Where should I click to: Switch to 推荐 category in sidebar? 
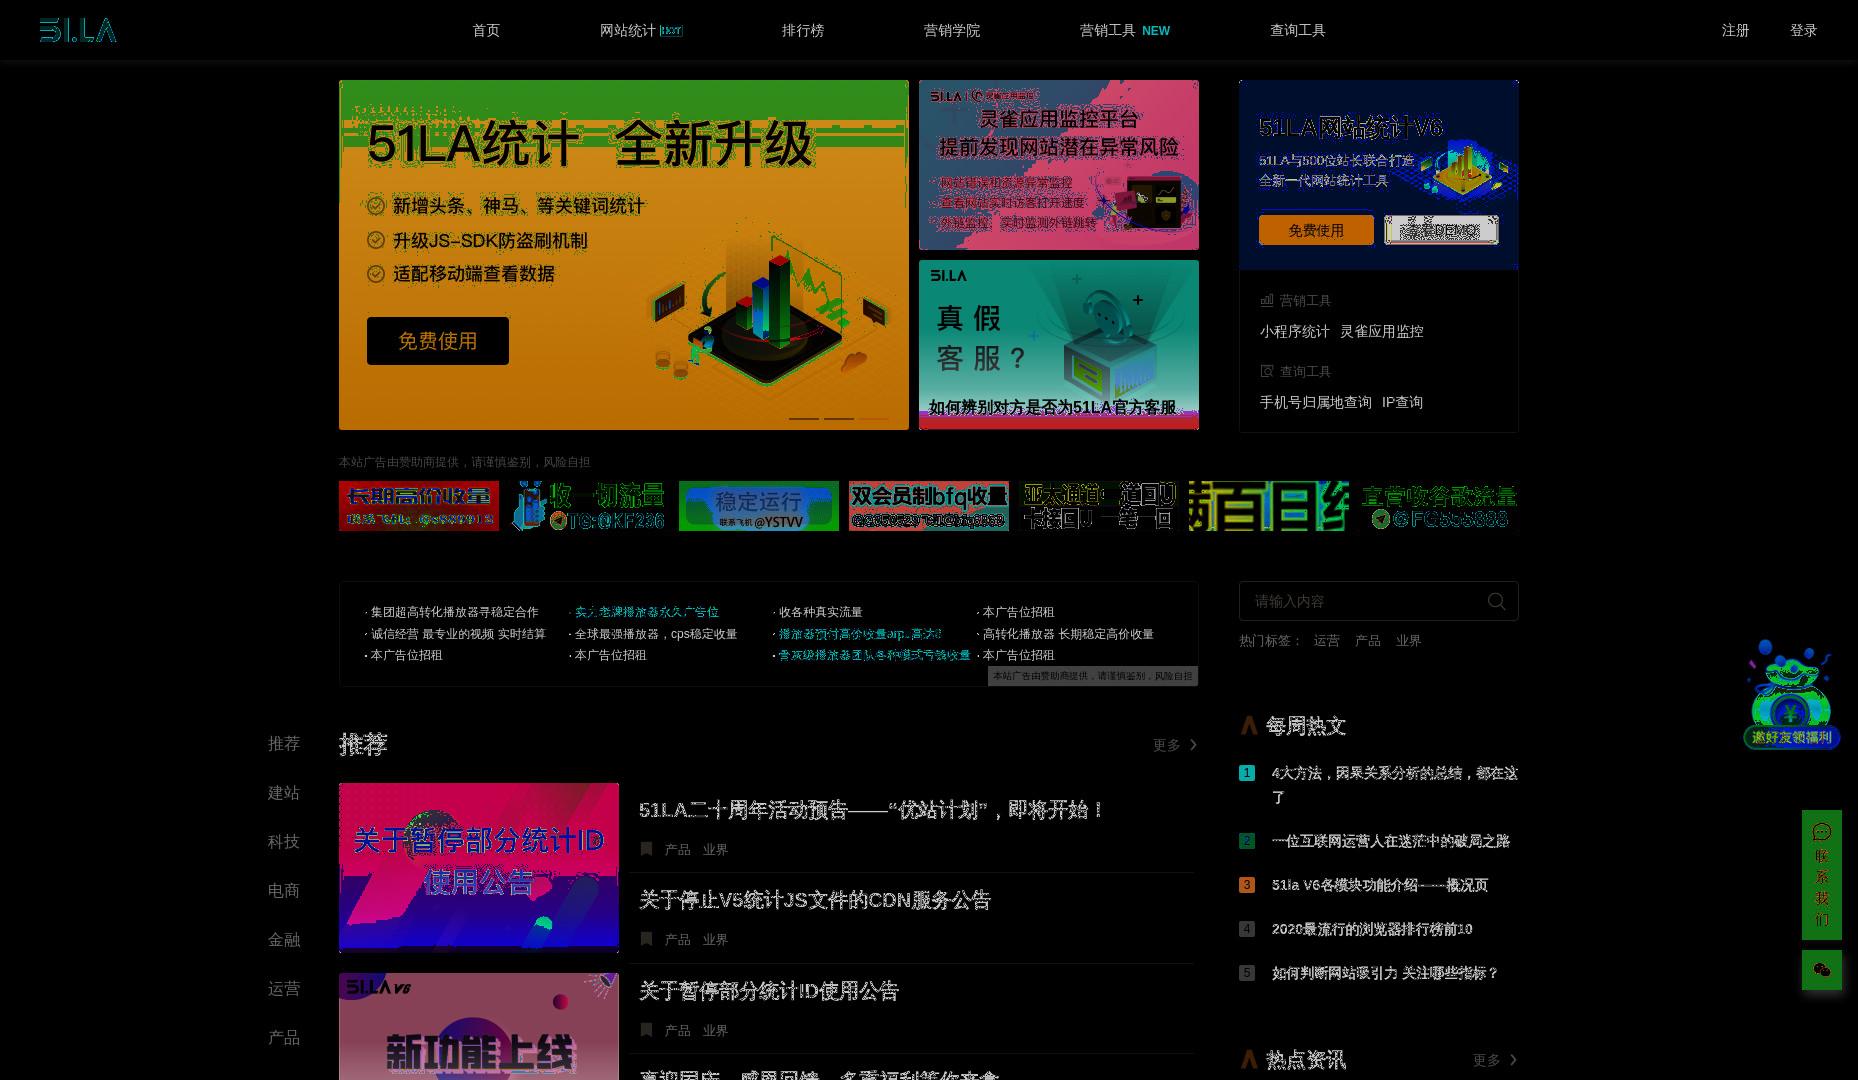click(284, 743)
